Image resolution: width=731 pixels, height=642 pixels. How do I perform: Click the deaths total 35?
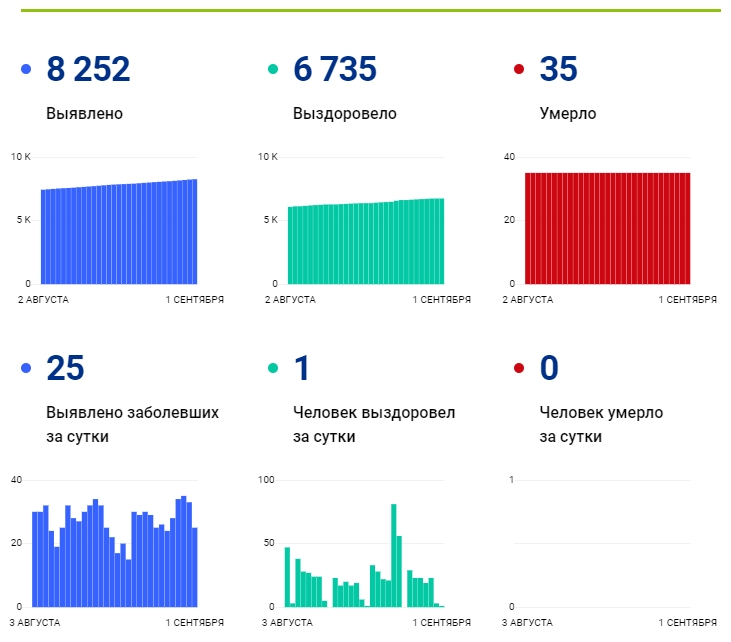click(559, 69)
